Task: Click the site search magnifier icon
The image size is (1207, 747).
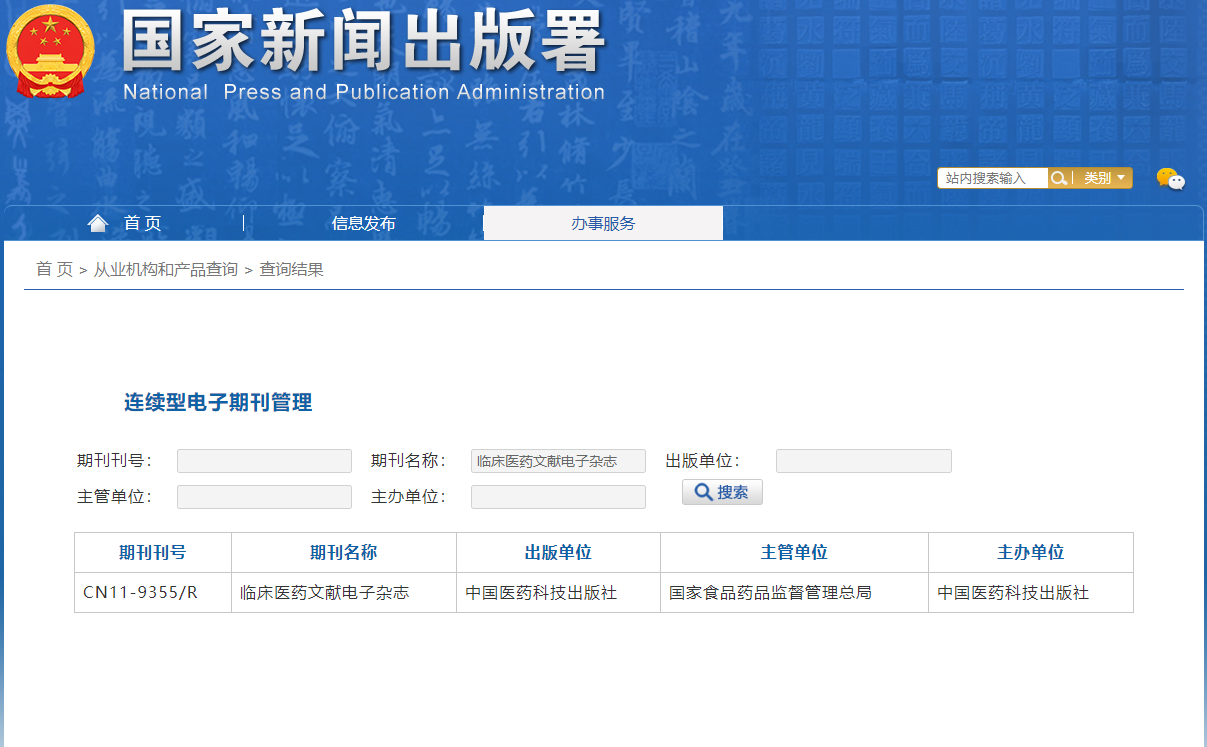Action: tap(1058, 178)
